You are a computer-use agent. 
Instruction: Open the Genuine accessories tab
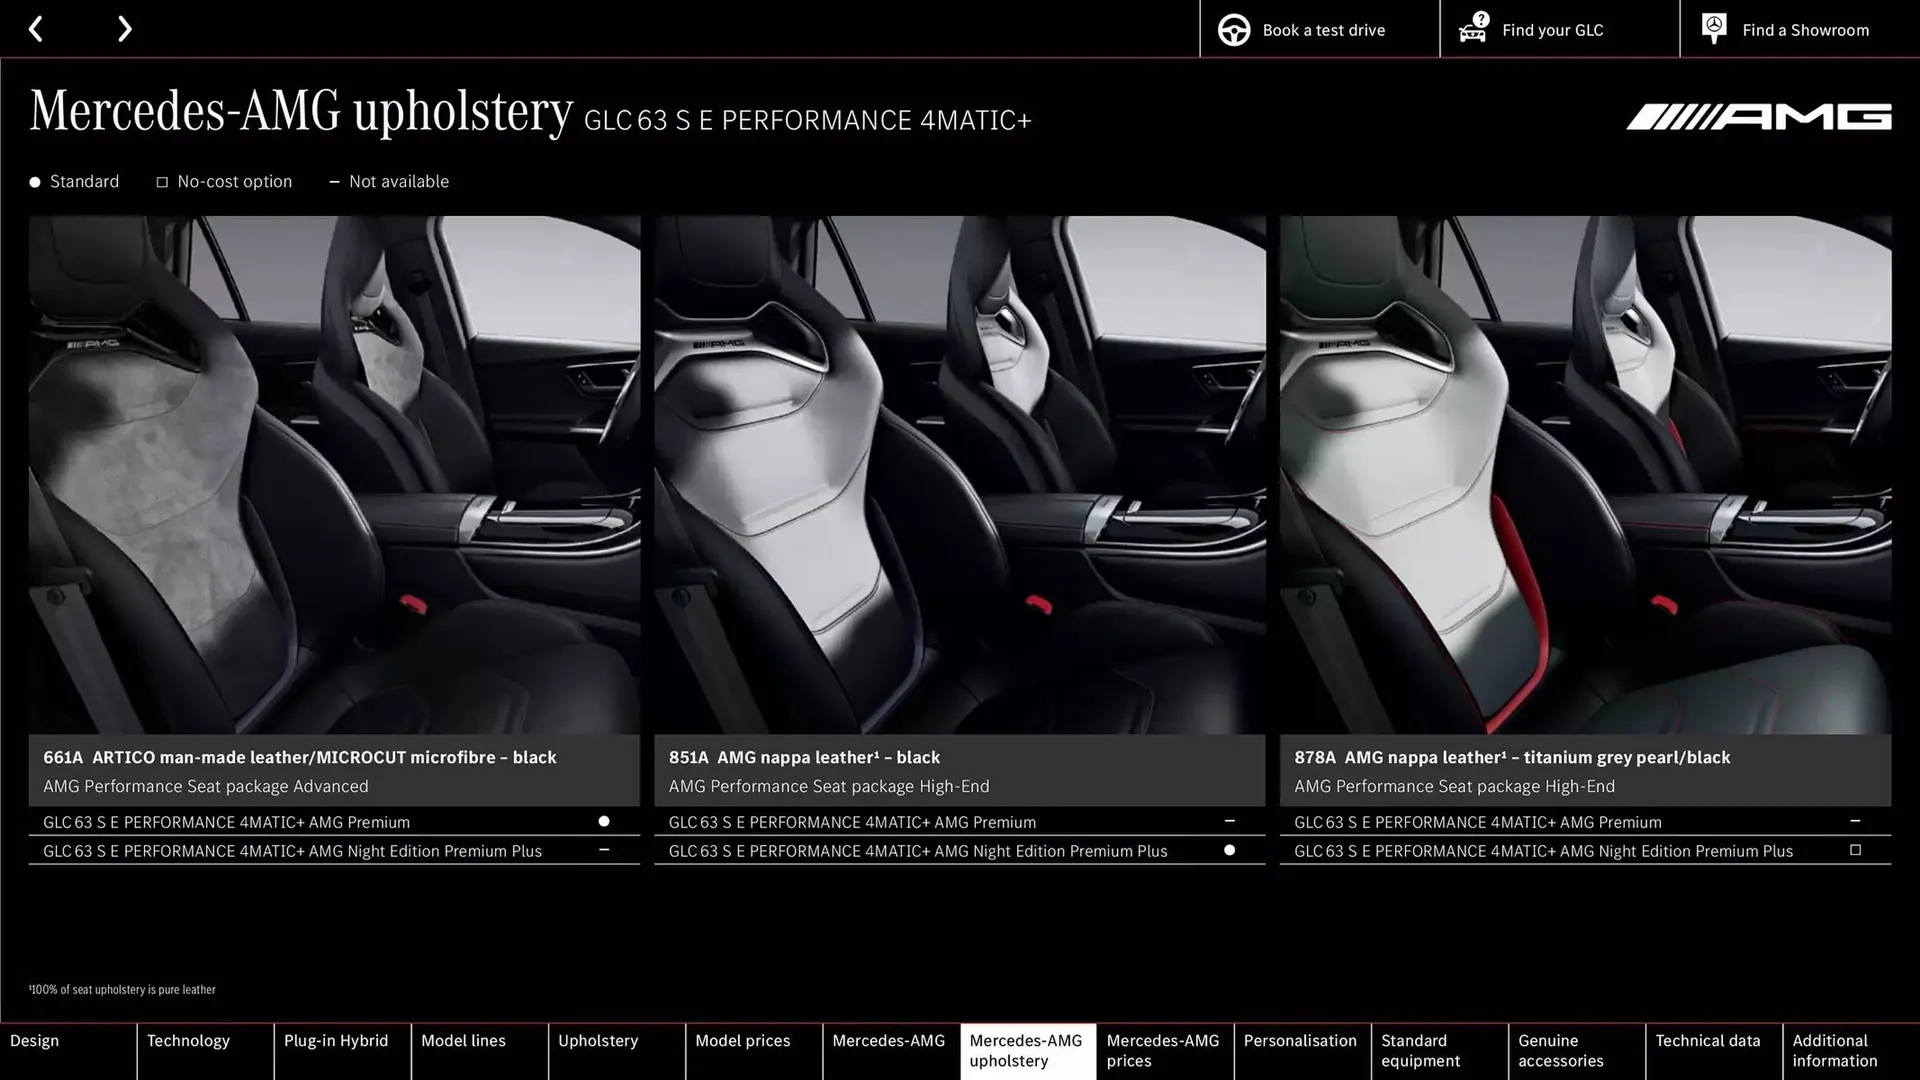1576,1051
